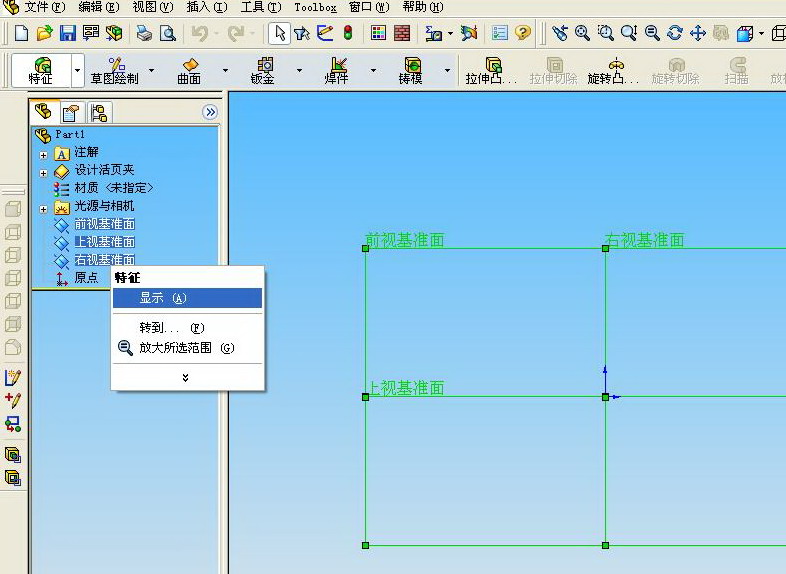Click the 特征 toolbar button
The image size is (786, 574).
[x=41, y=70]
